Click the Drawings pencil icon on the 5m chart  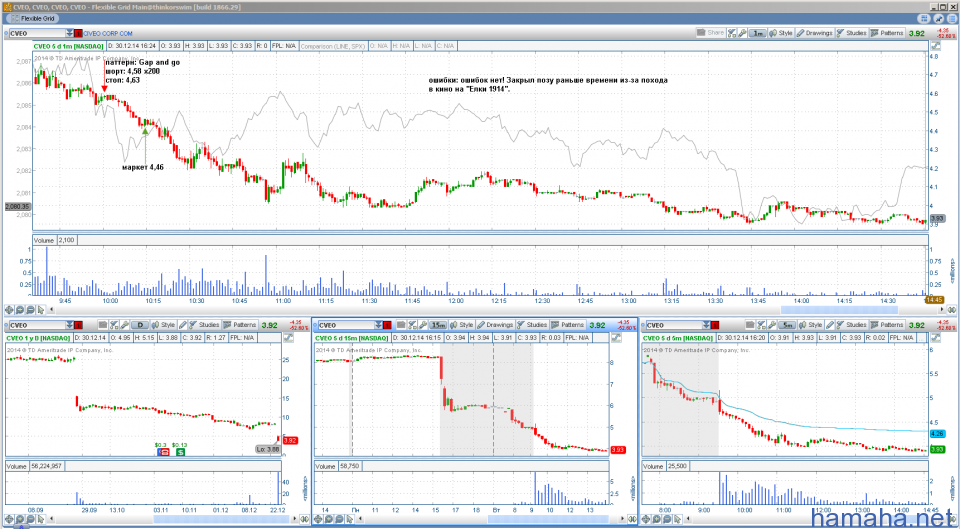click(830, 325)
